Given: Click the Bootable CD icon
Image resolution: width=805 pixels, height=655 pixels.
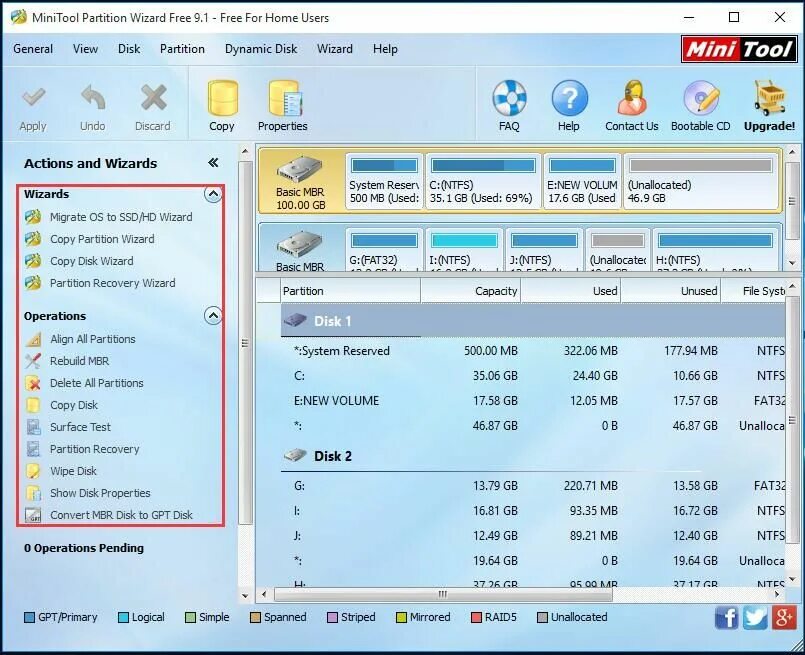Looking at the screenshot, I should (x=701, y=98).
